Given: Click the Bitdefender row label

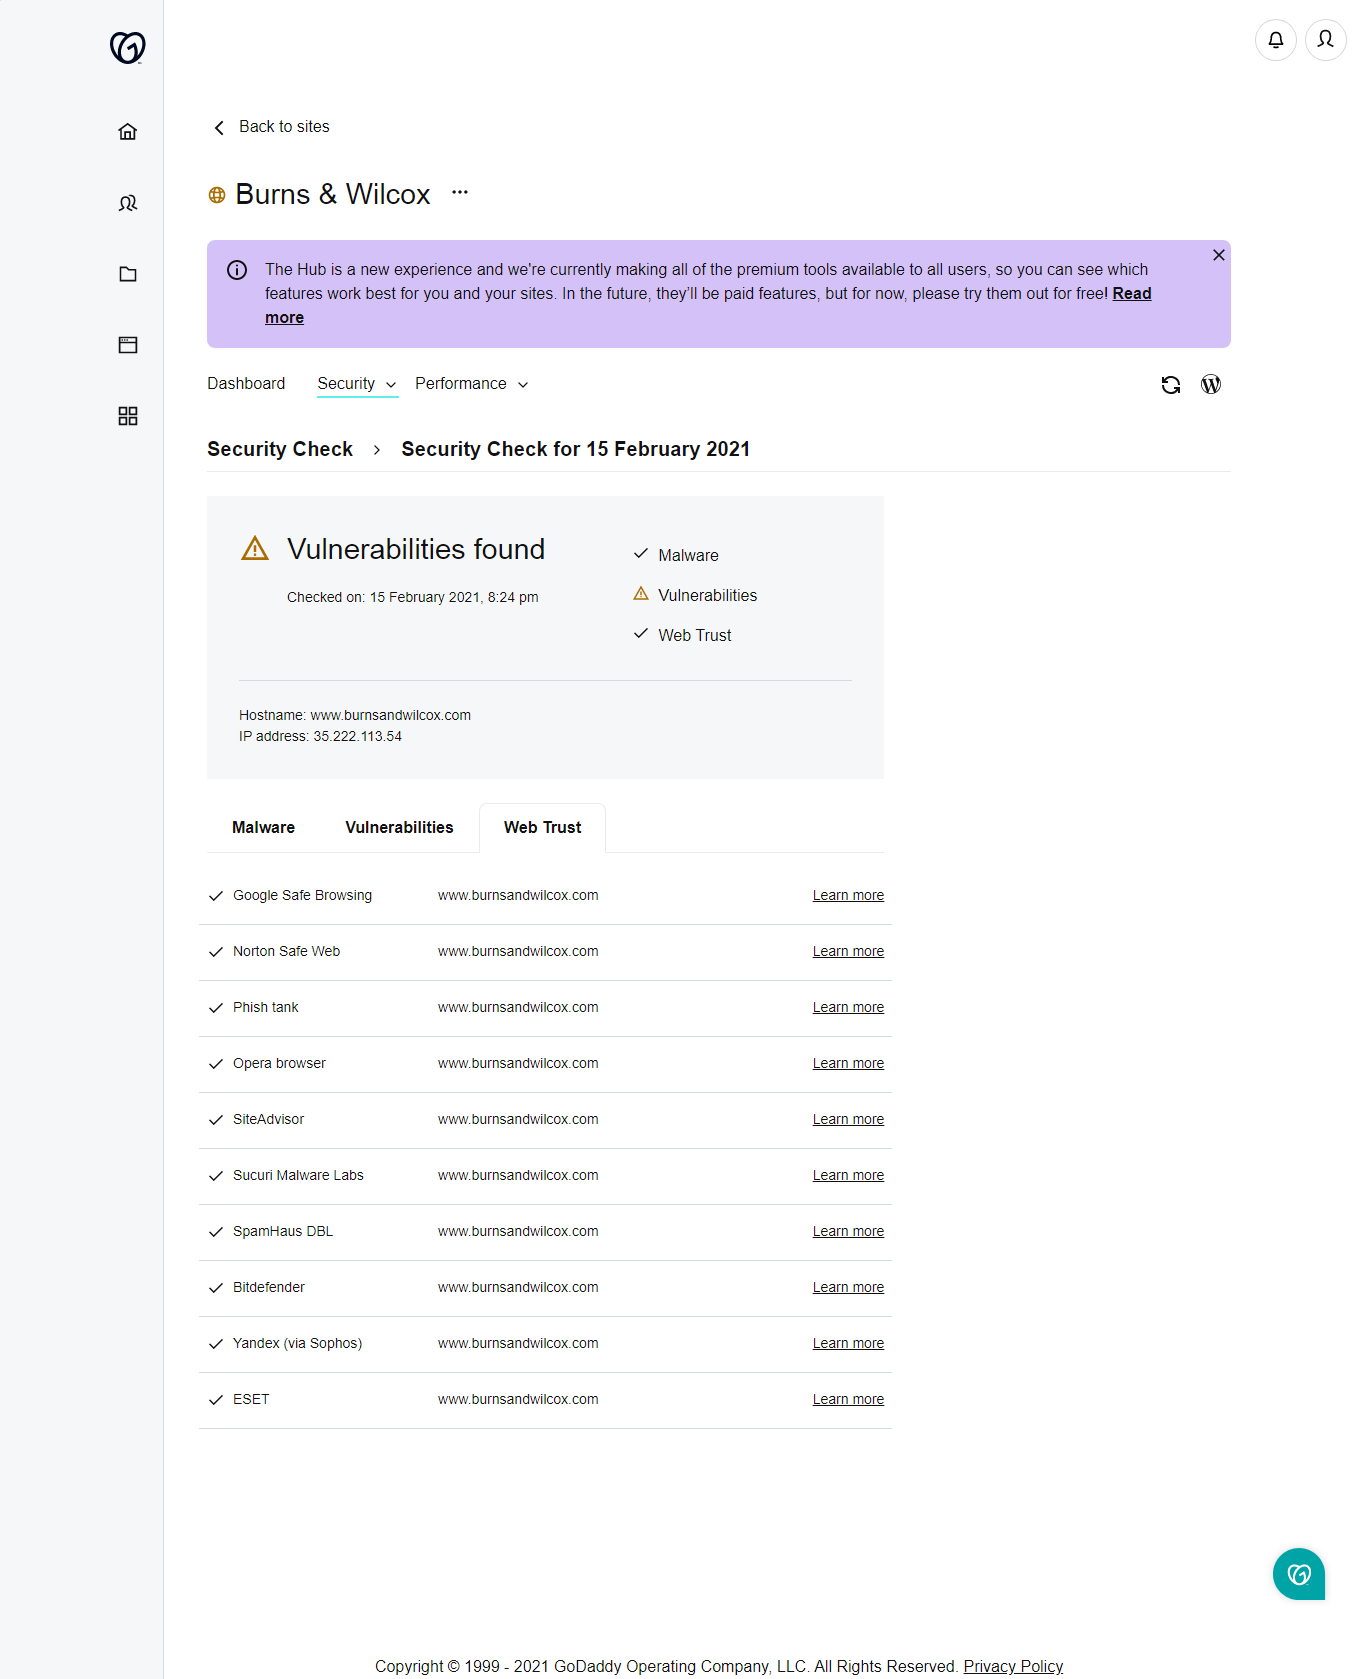Looking at the screenshot, I should (269, 1288).
